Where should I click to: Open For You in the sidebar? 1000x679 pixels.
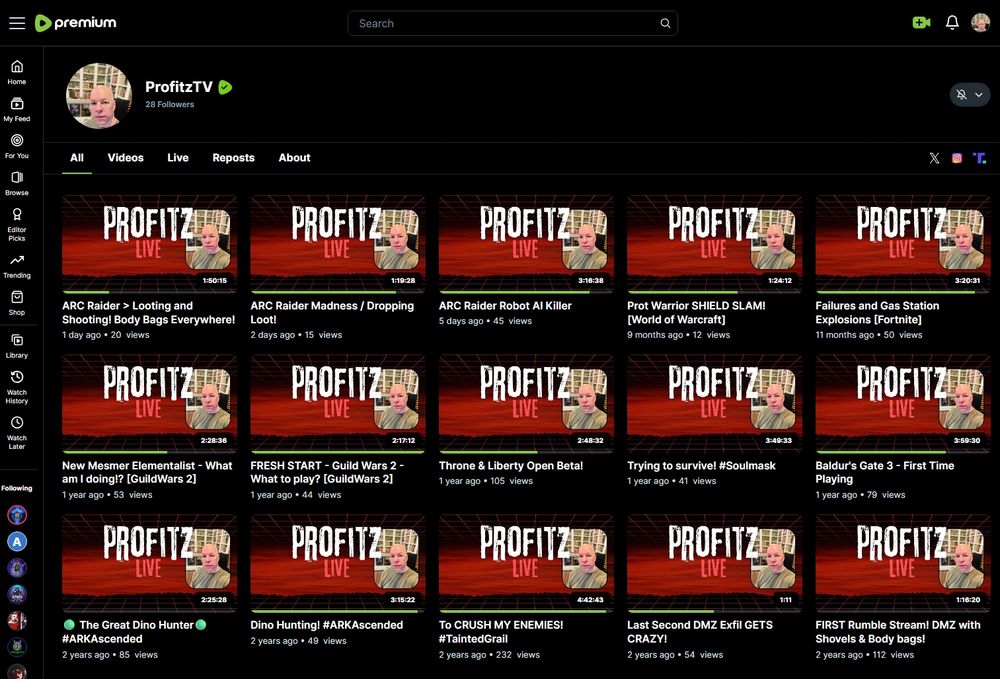point(17,146)
